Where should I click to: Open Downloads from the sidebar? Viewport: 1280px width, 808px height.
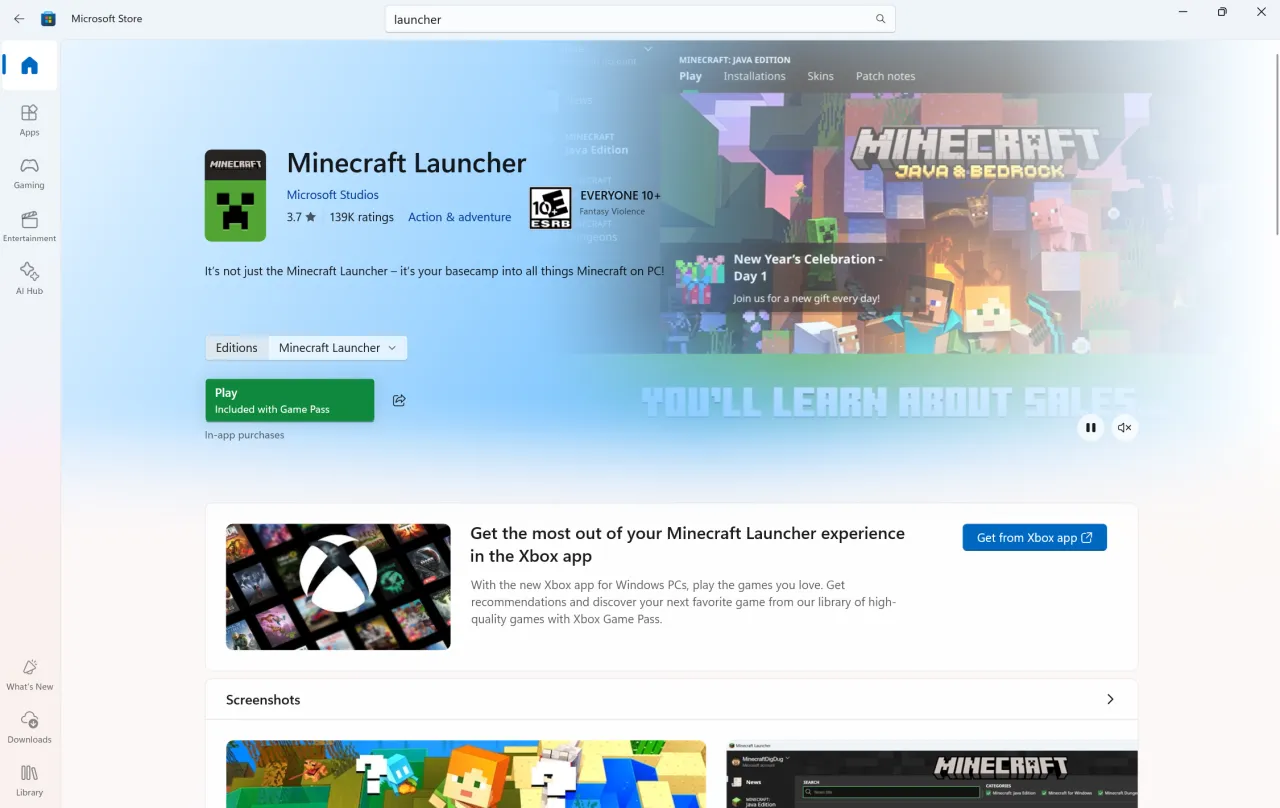coord(29,727)
